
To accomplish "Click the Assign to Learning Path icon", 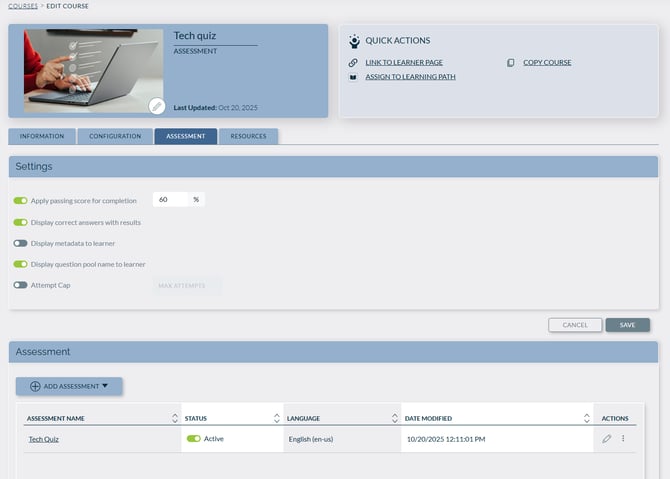I will coord(353,77).
